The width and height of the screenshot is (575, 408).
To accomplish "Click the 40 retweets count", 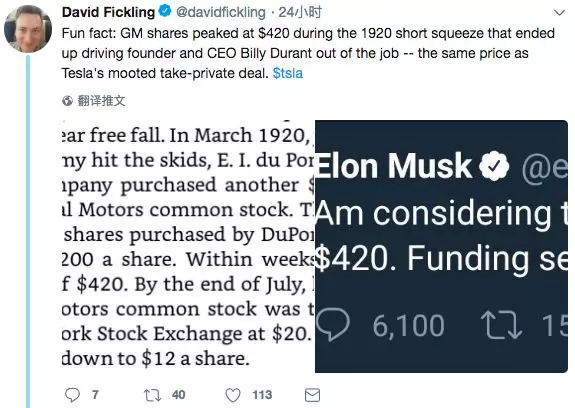I will click(x=179, y=395).
